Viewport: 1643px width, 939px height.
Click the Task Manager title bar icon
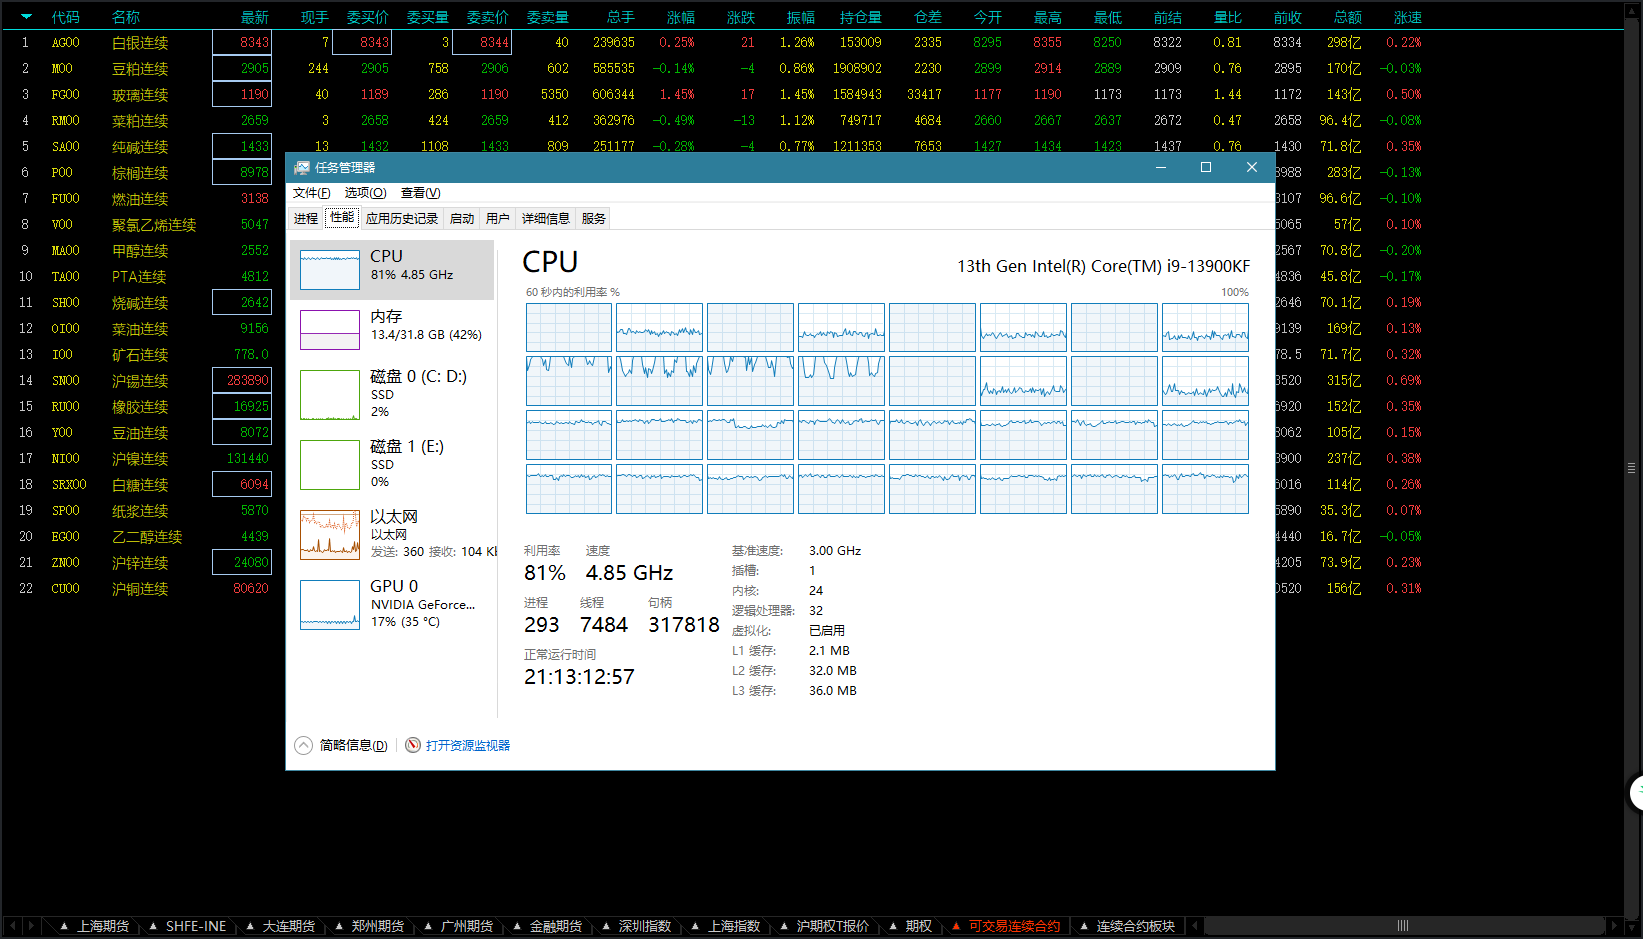pos(302,168)
